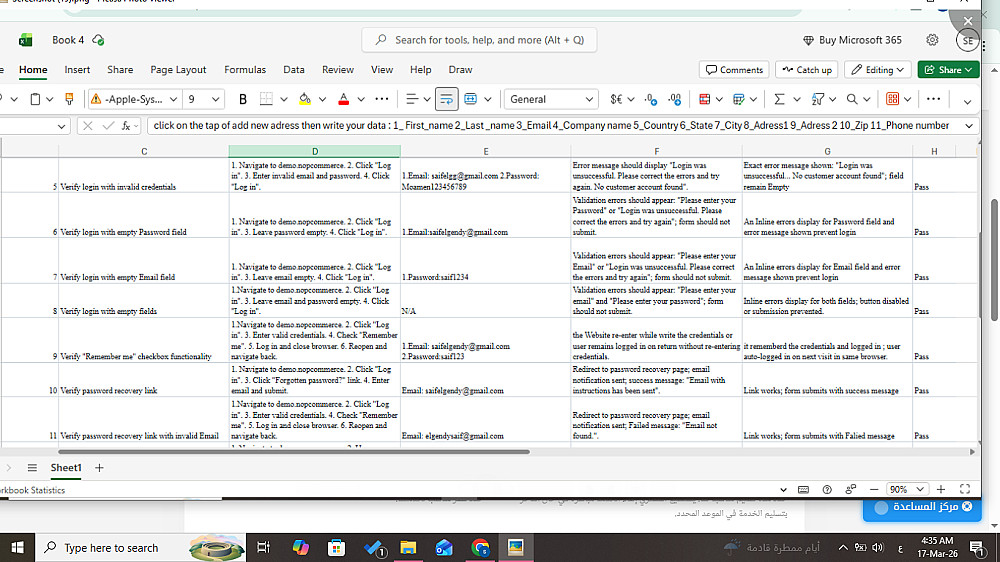Click the red add-ins grid icon
Image resolution: width=1000 pixels, height=562 pixels.
892,100
